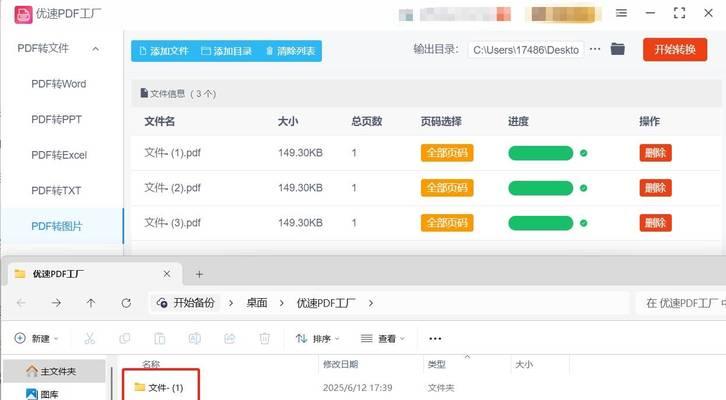
Task: Open output directory browse ellipsis
Action: tap(595, 49)
